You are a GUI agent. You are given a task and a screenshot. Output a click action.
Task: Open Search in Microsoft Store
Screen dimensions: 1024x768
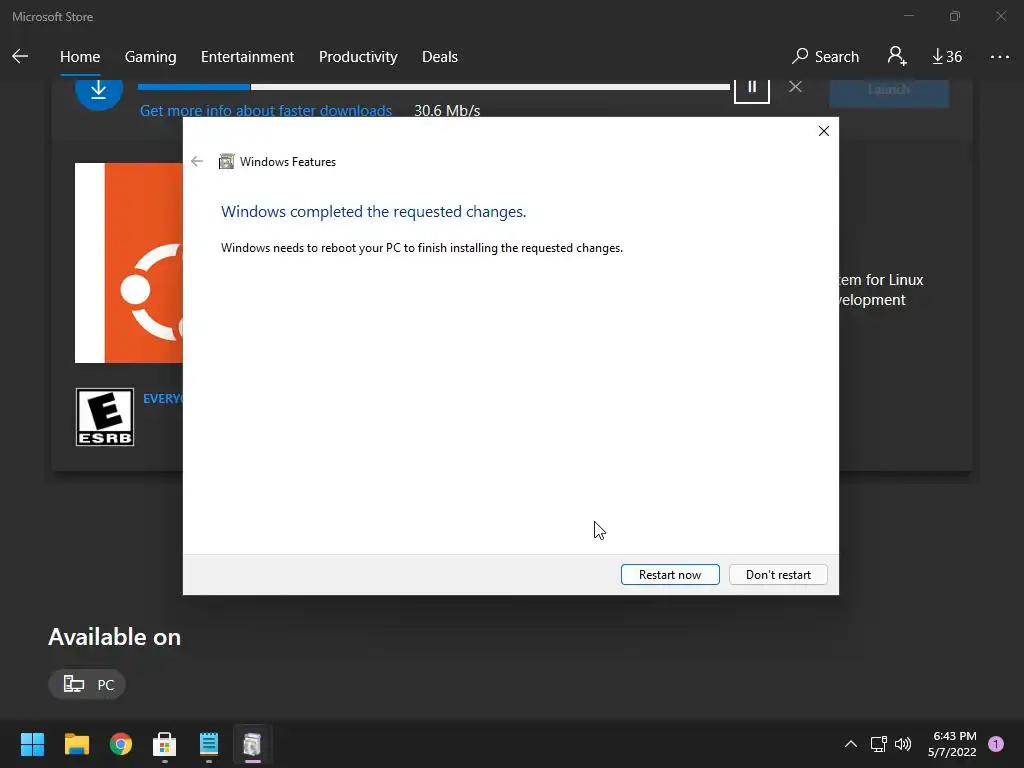click(x=825, y=57)
